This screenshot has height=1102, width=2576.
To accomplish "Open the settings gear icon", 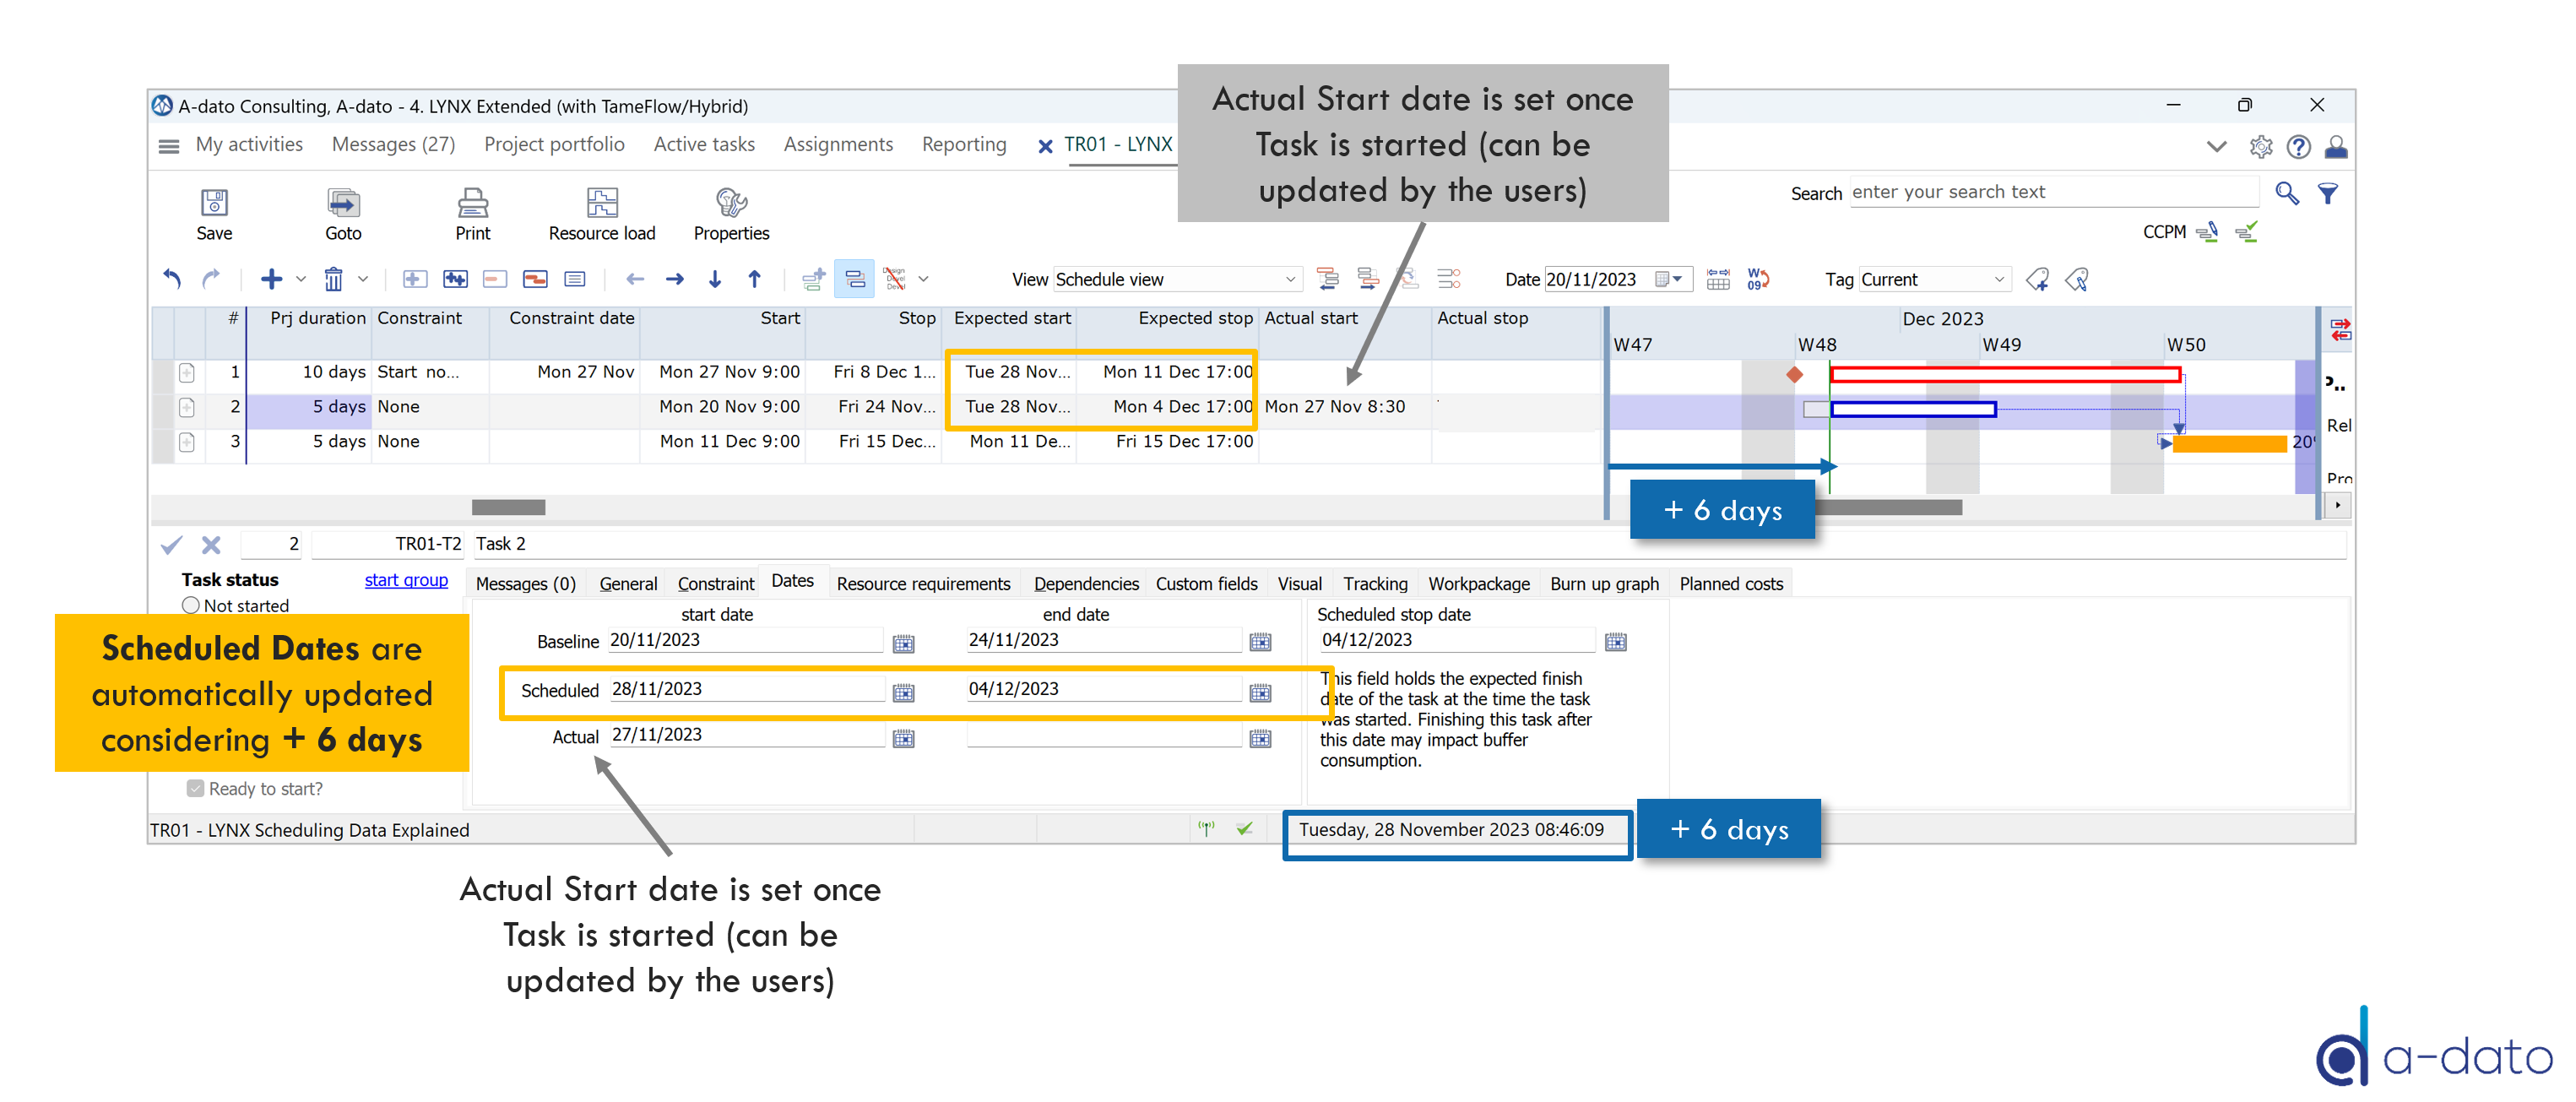I will click(2261, 147).
